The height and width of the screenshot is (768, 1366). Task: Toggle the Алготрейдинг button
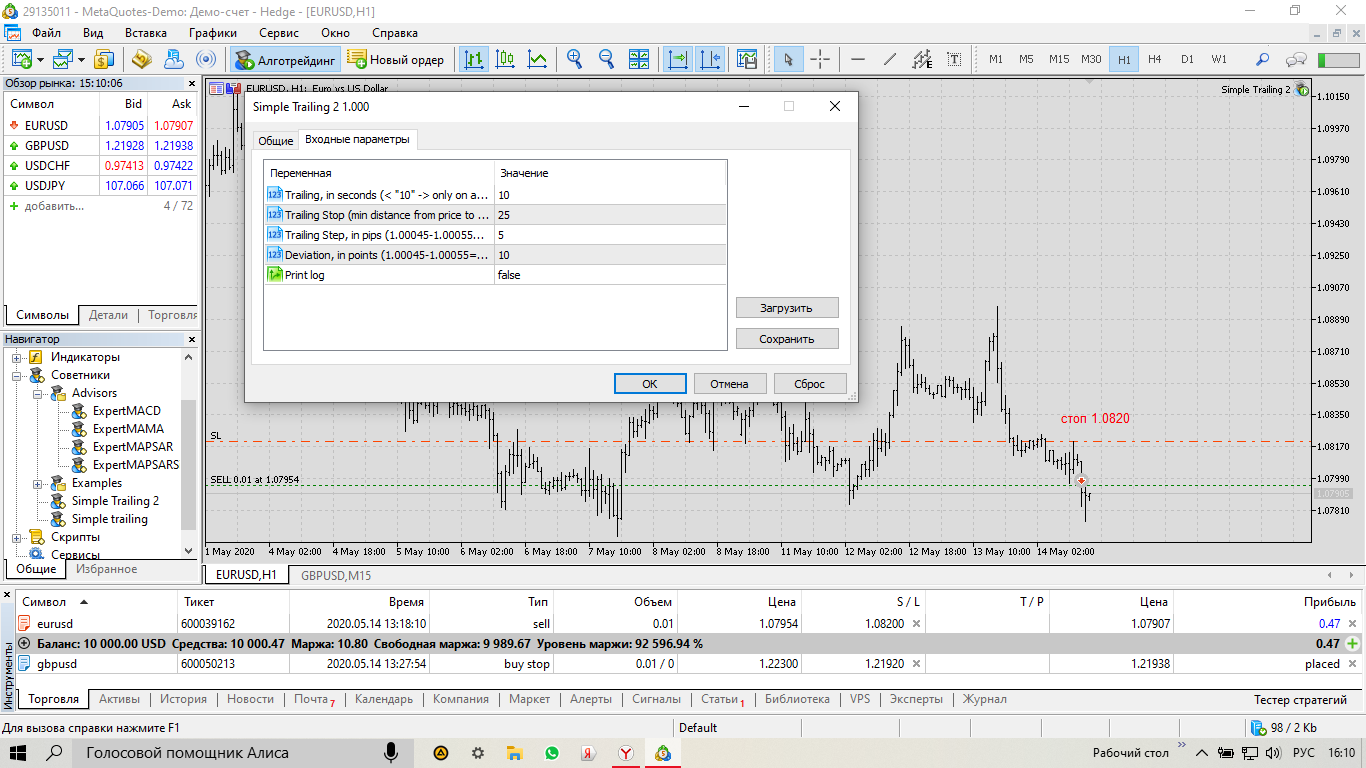pos(286,59)
